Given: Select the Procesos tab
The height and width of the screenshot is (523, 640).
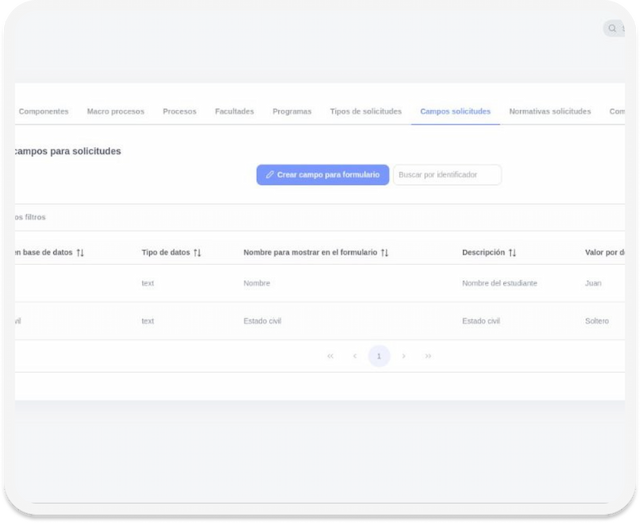Looking at the screenshot, I should point(180,112).
